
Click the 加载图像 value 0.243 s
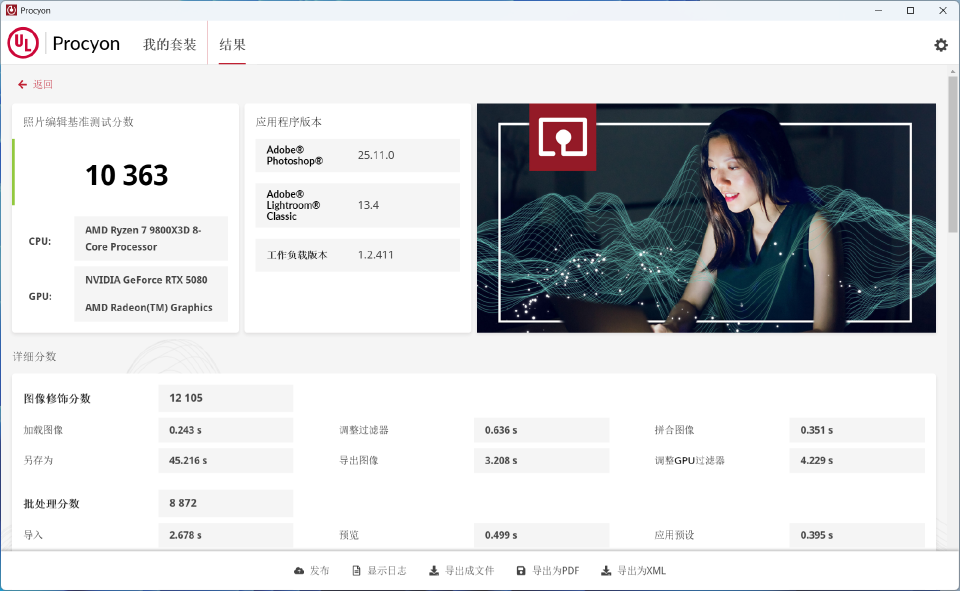click(x=226, y=430)
